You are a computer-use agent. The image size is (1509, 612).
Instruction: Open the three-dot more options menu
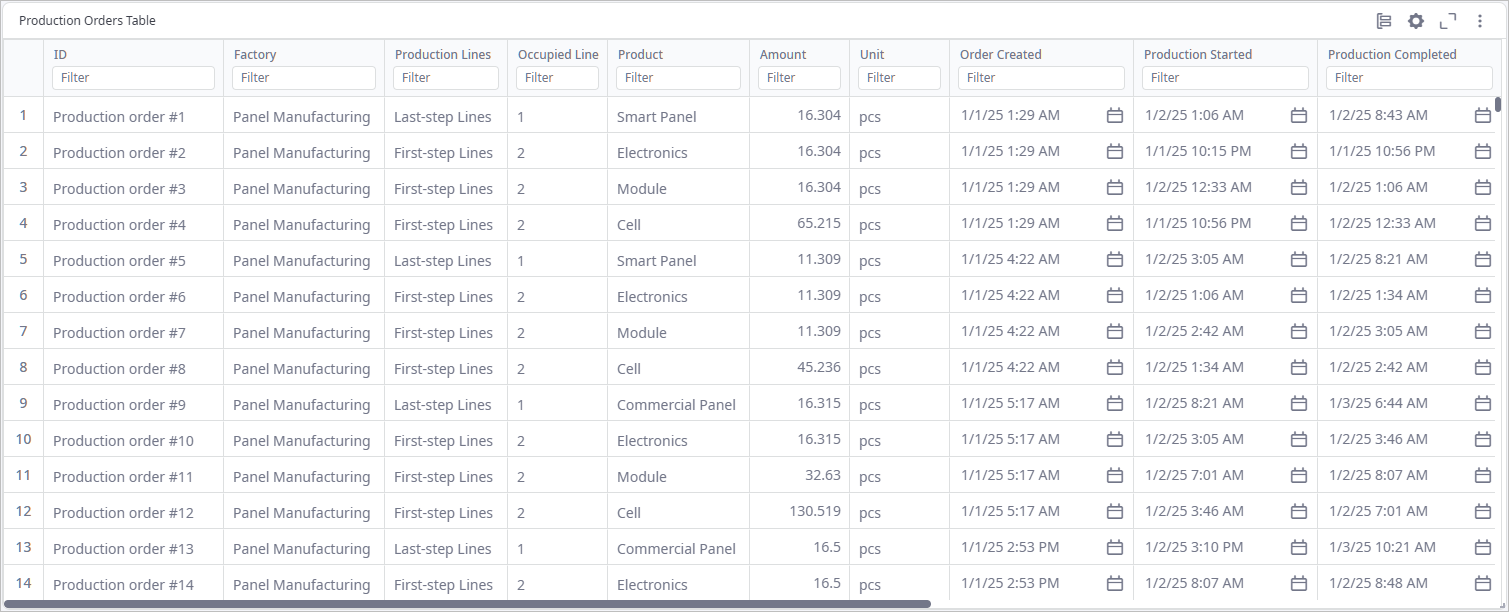pos(1480,21)
